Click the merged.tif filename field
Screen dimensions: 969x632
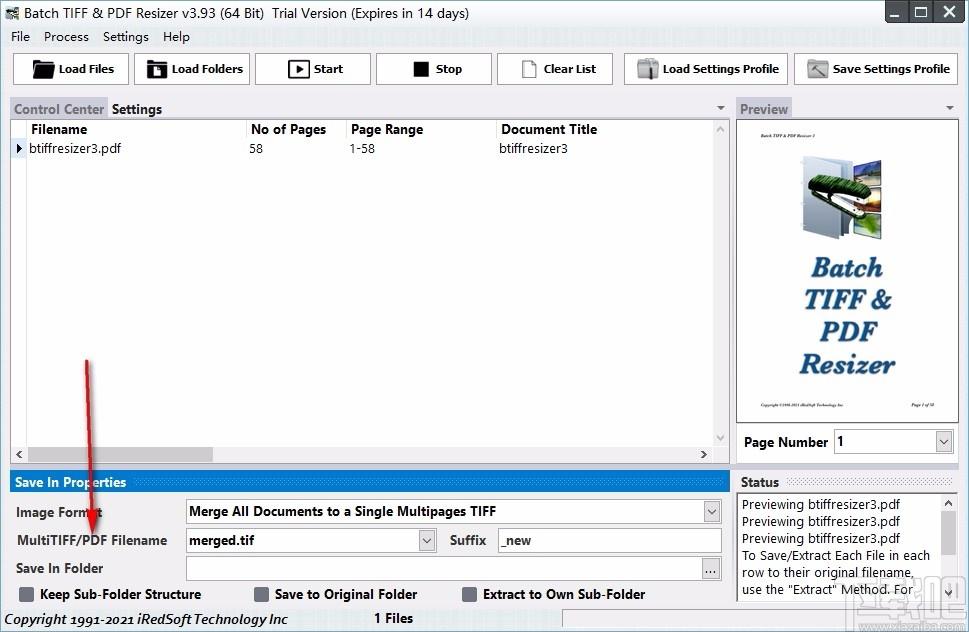(x=303, y=541)
